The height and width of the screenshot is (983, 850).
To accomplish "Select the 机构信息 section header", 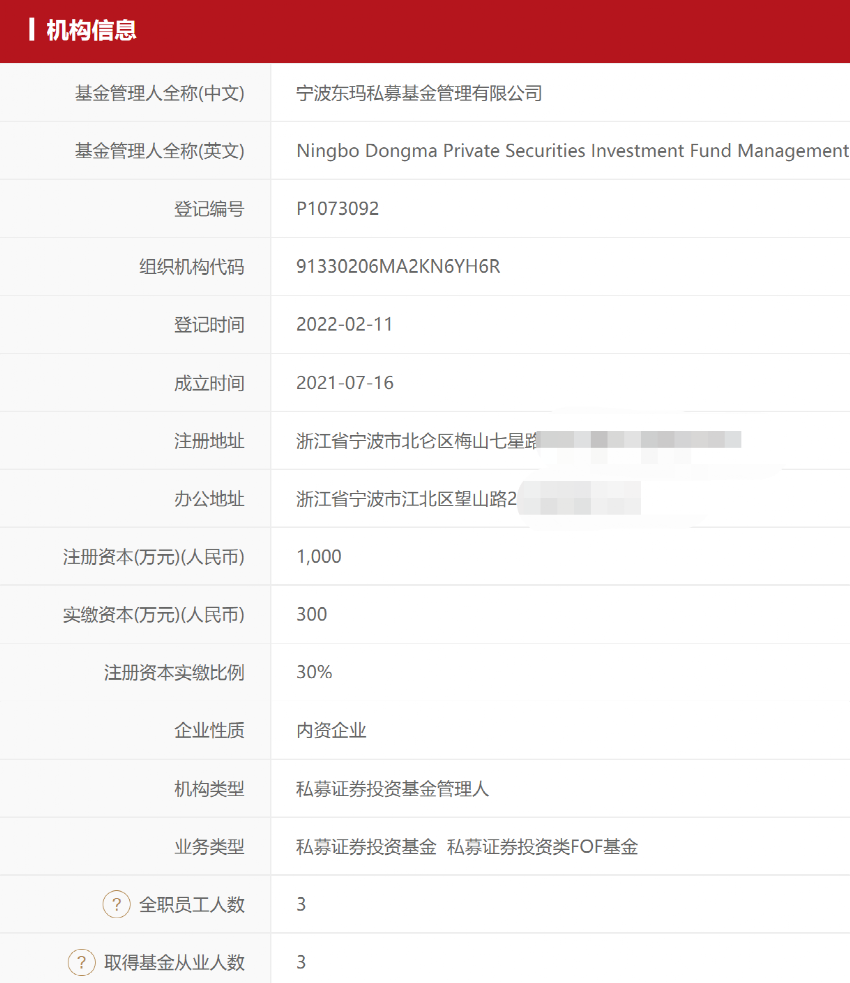I will pos(91,31).
